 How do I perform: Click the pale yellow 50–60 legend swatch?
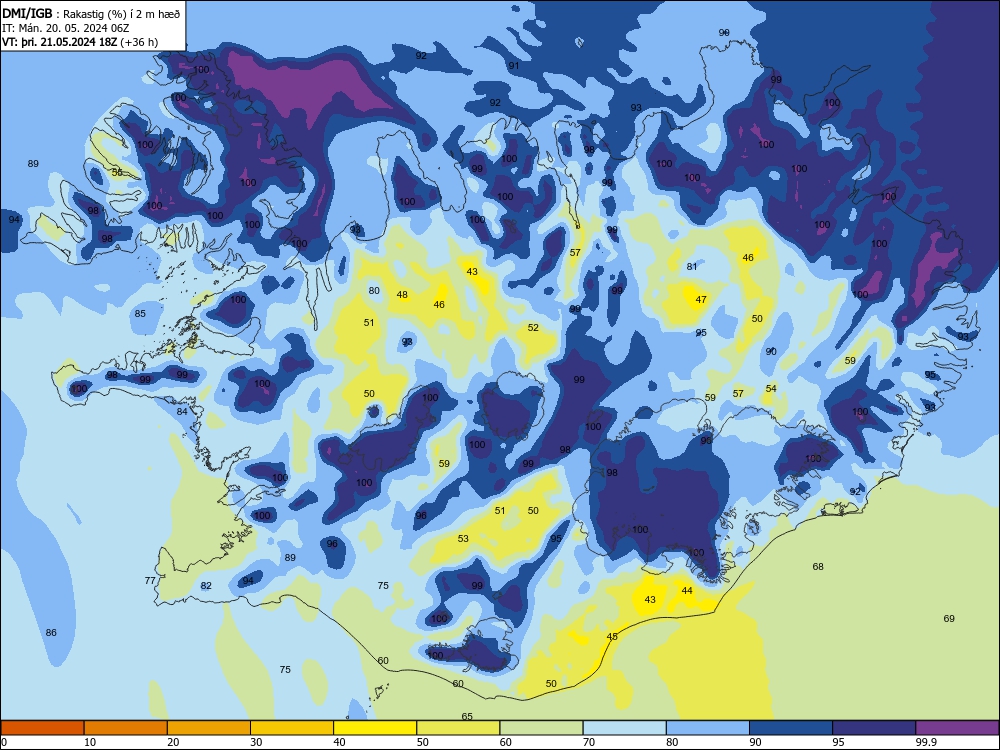(x=458, y=728)
